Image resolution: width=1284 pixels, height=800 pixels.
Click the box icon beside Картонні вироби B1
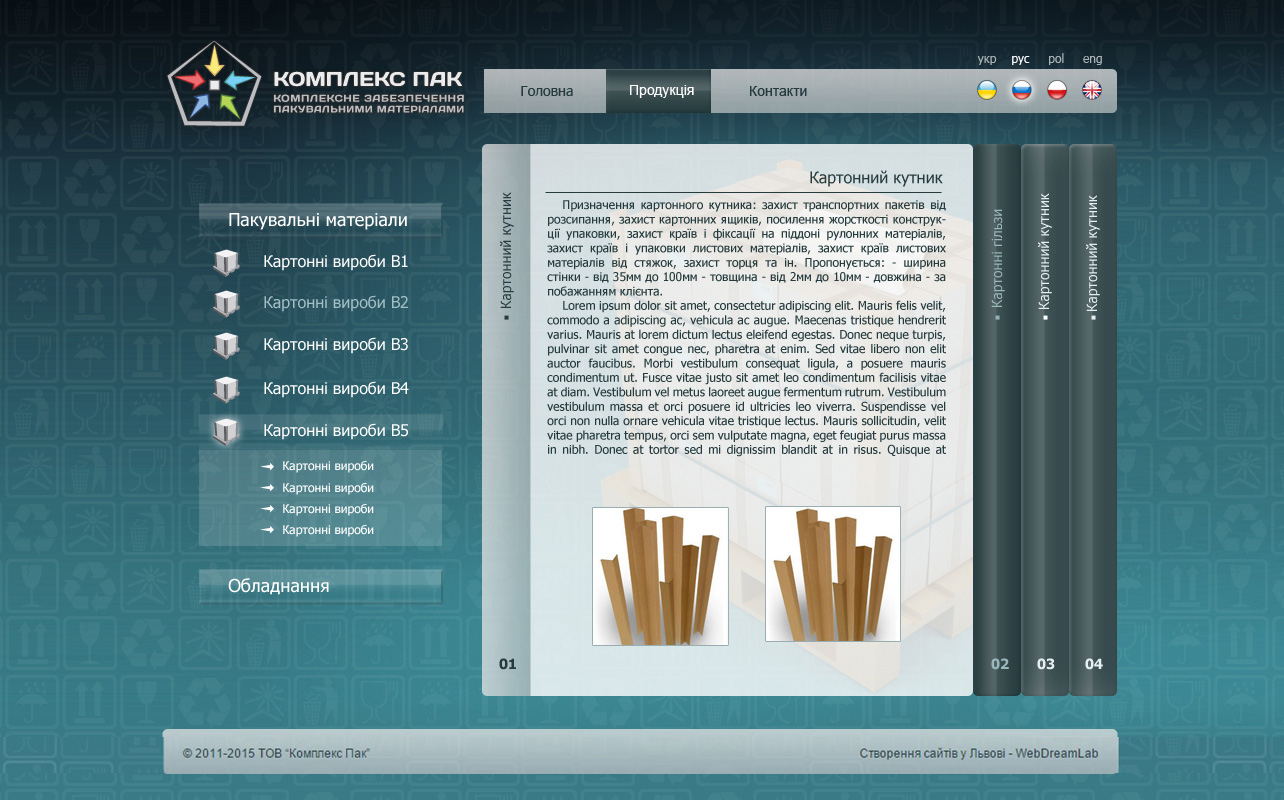(226, 262)
